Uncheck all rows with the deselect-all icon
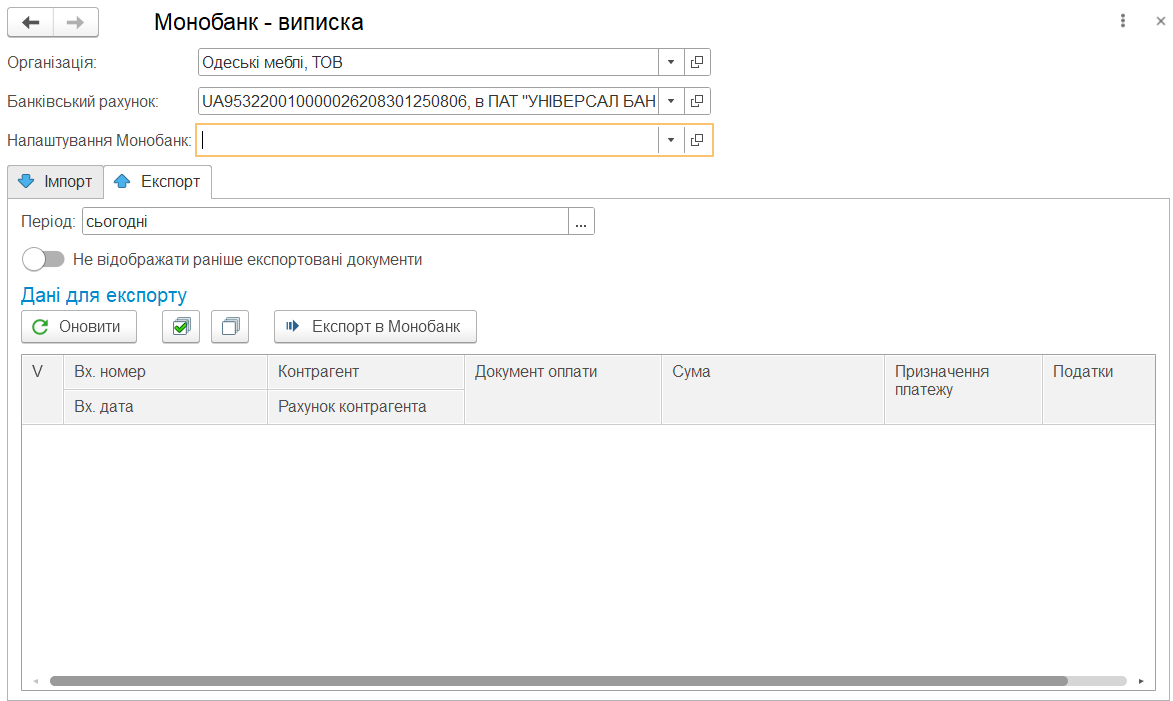This screenshot has height=701, width=1173. (x=230, y=327)
